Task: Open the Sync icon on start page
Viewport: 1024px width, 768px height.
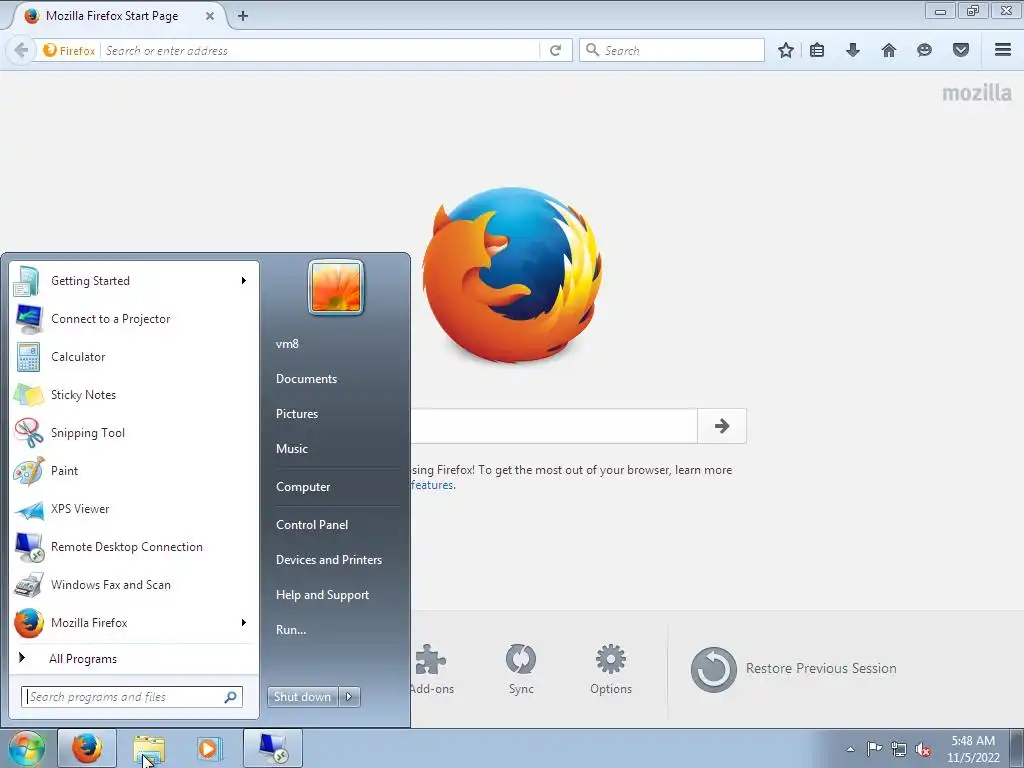Action: click(x=521, y=669)
